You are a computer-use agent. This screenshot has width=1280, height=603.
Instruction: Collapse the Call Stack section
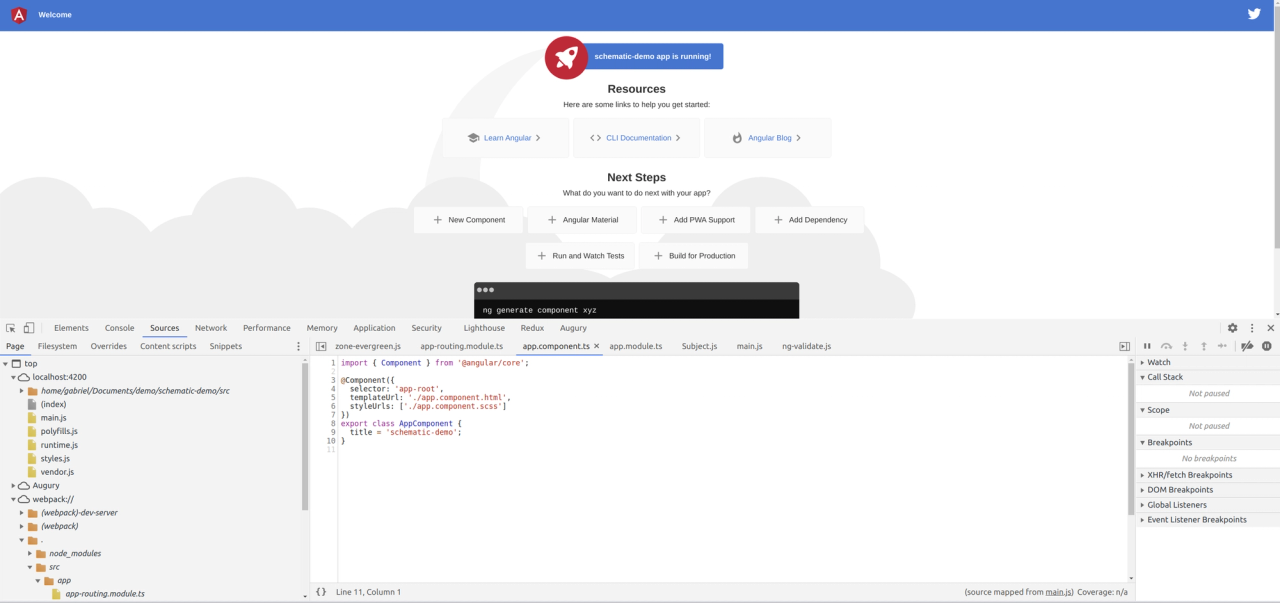point(1207,377)
